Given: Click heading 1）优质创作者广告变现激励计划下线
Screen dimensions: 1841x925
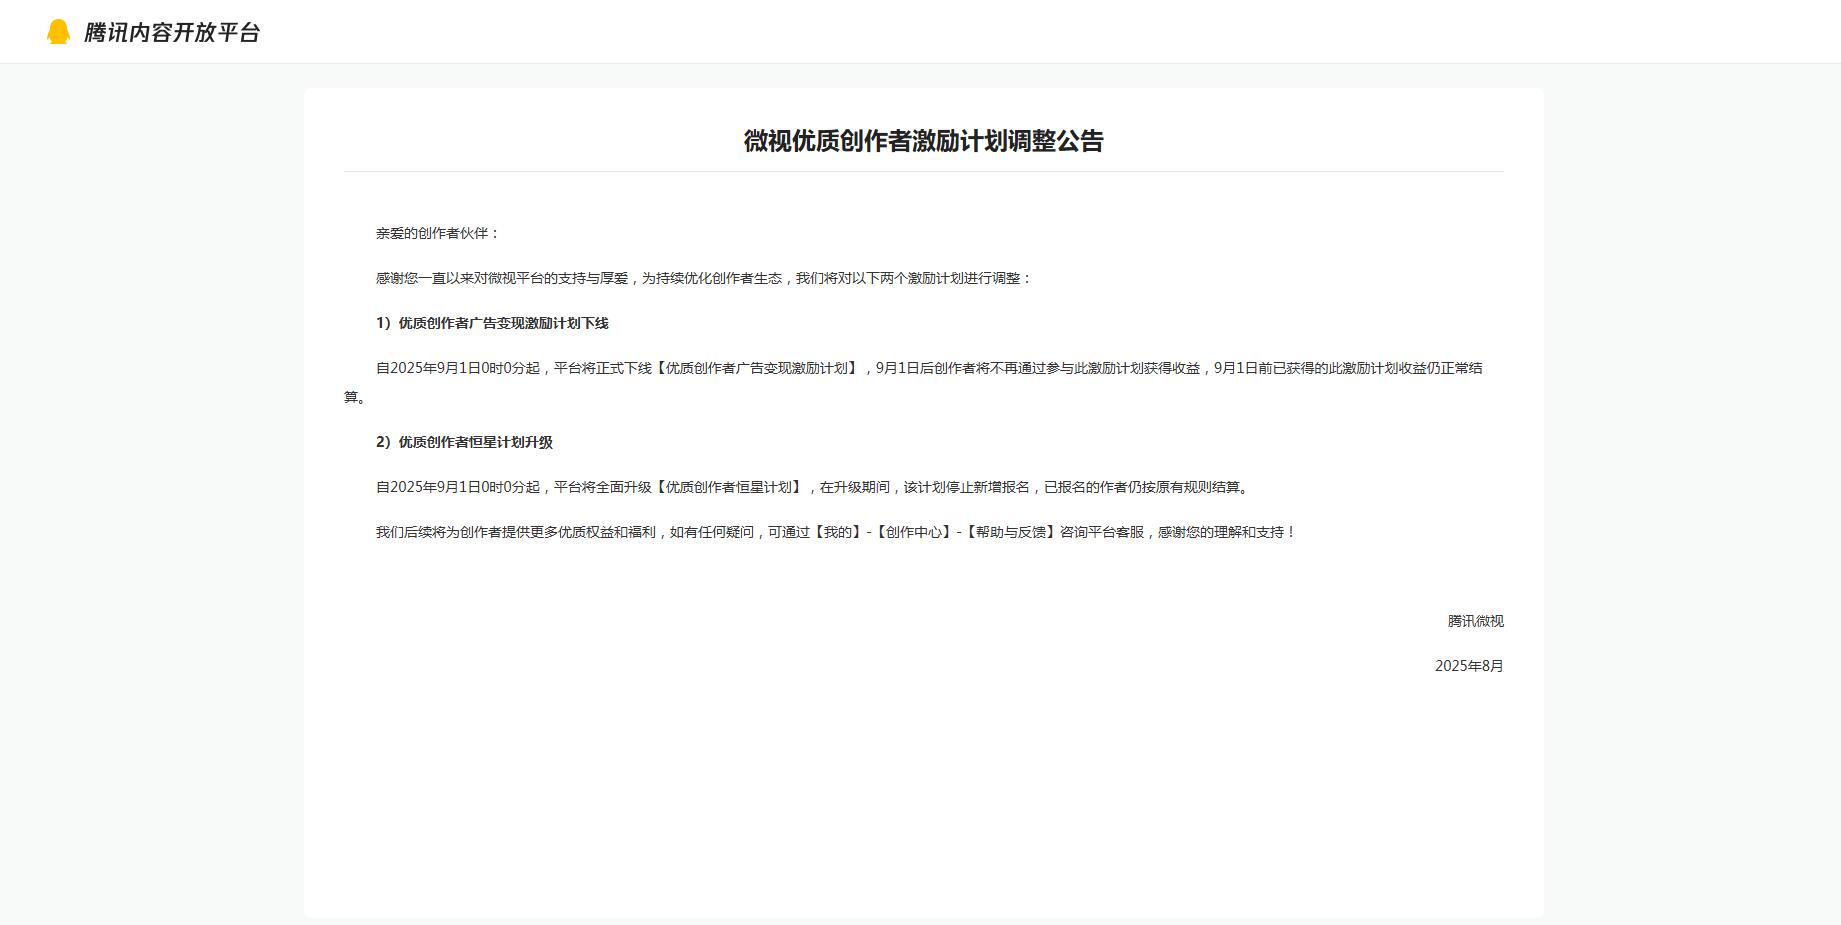Looking at the screenshot, I should (x=492, y=323).
